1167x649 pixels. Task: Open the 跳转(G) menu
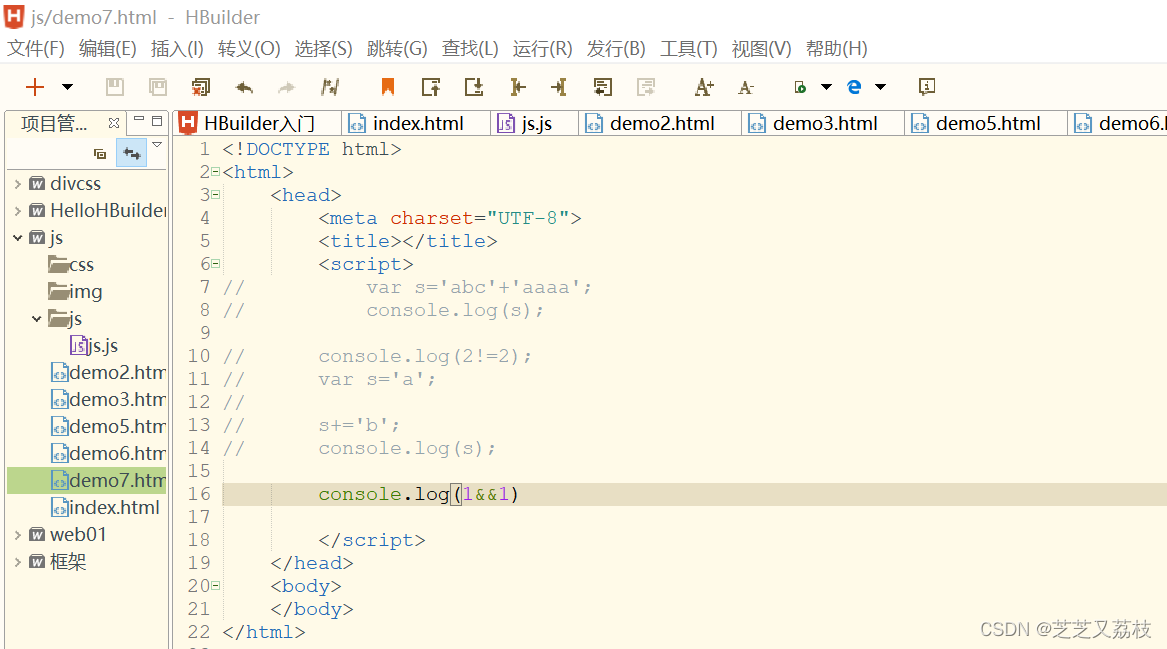click(x=397, y=49)
